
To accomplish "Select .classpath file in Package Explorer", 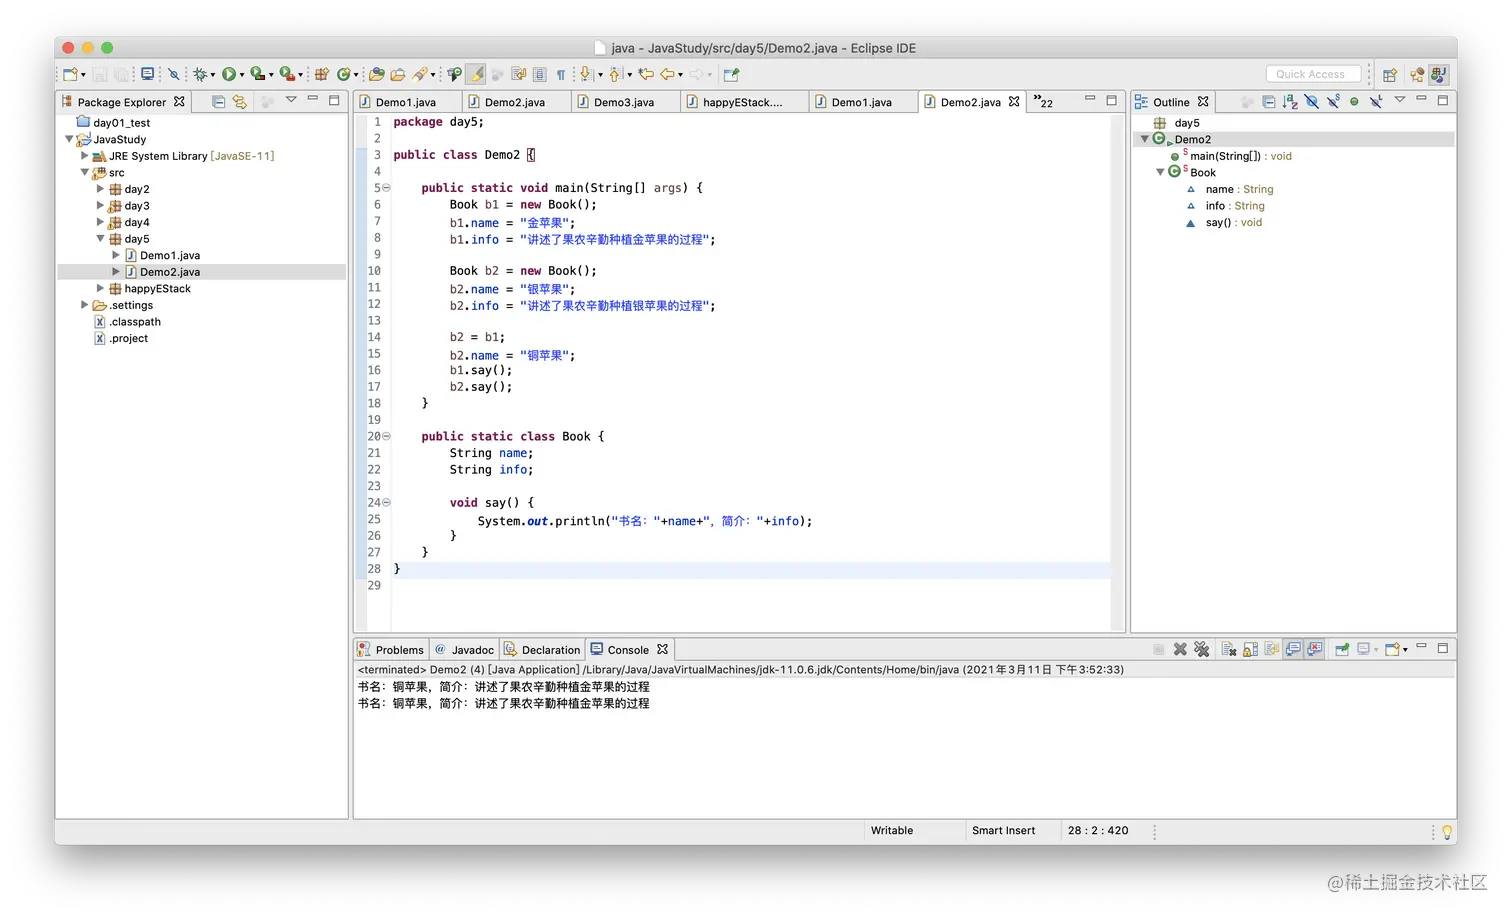I will click(x=135, y=322).
